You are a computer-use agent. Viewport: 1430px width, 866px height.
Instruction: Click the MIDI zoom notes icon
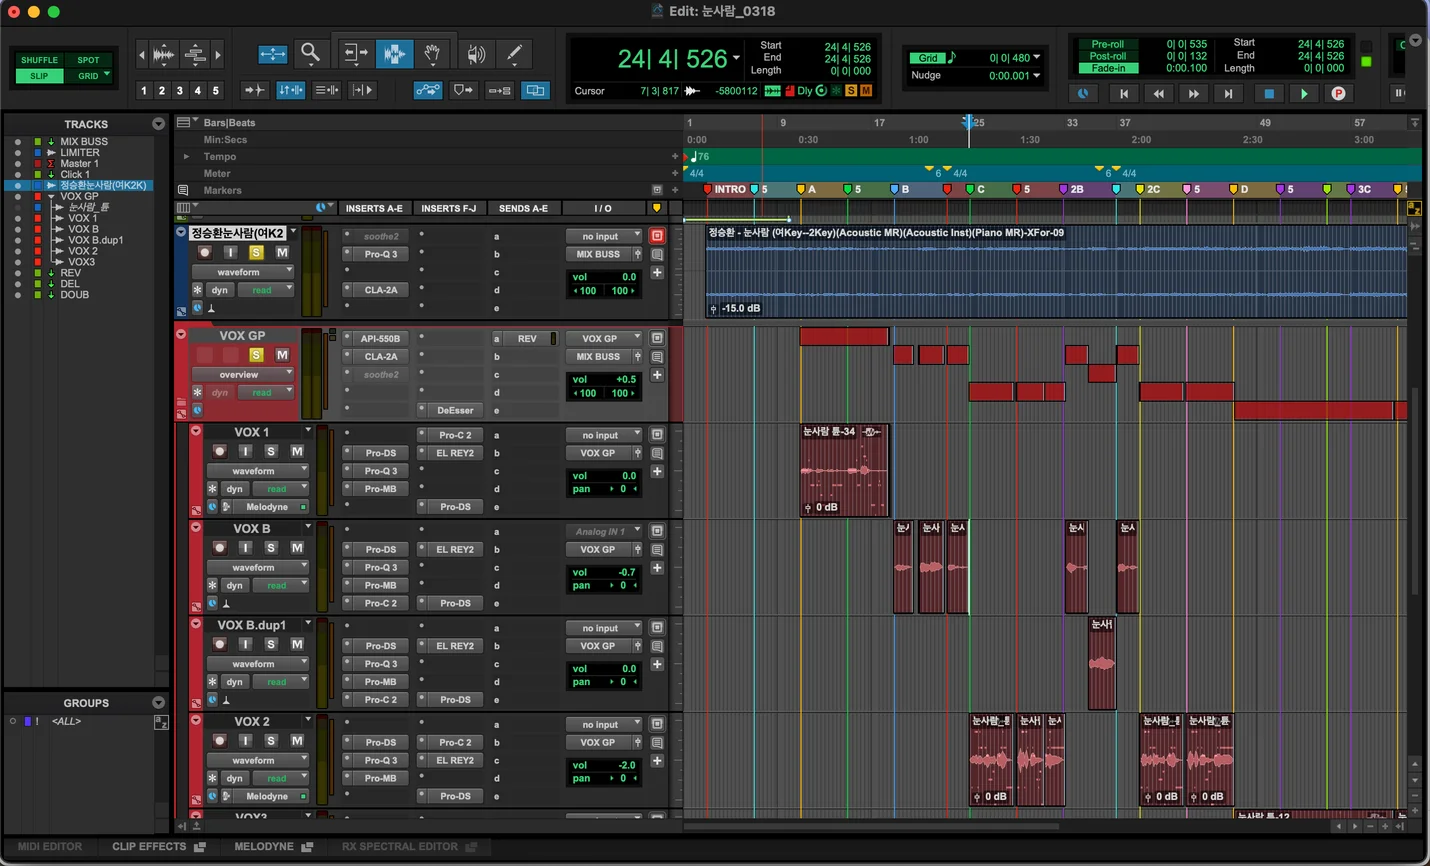coord(196,54)
